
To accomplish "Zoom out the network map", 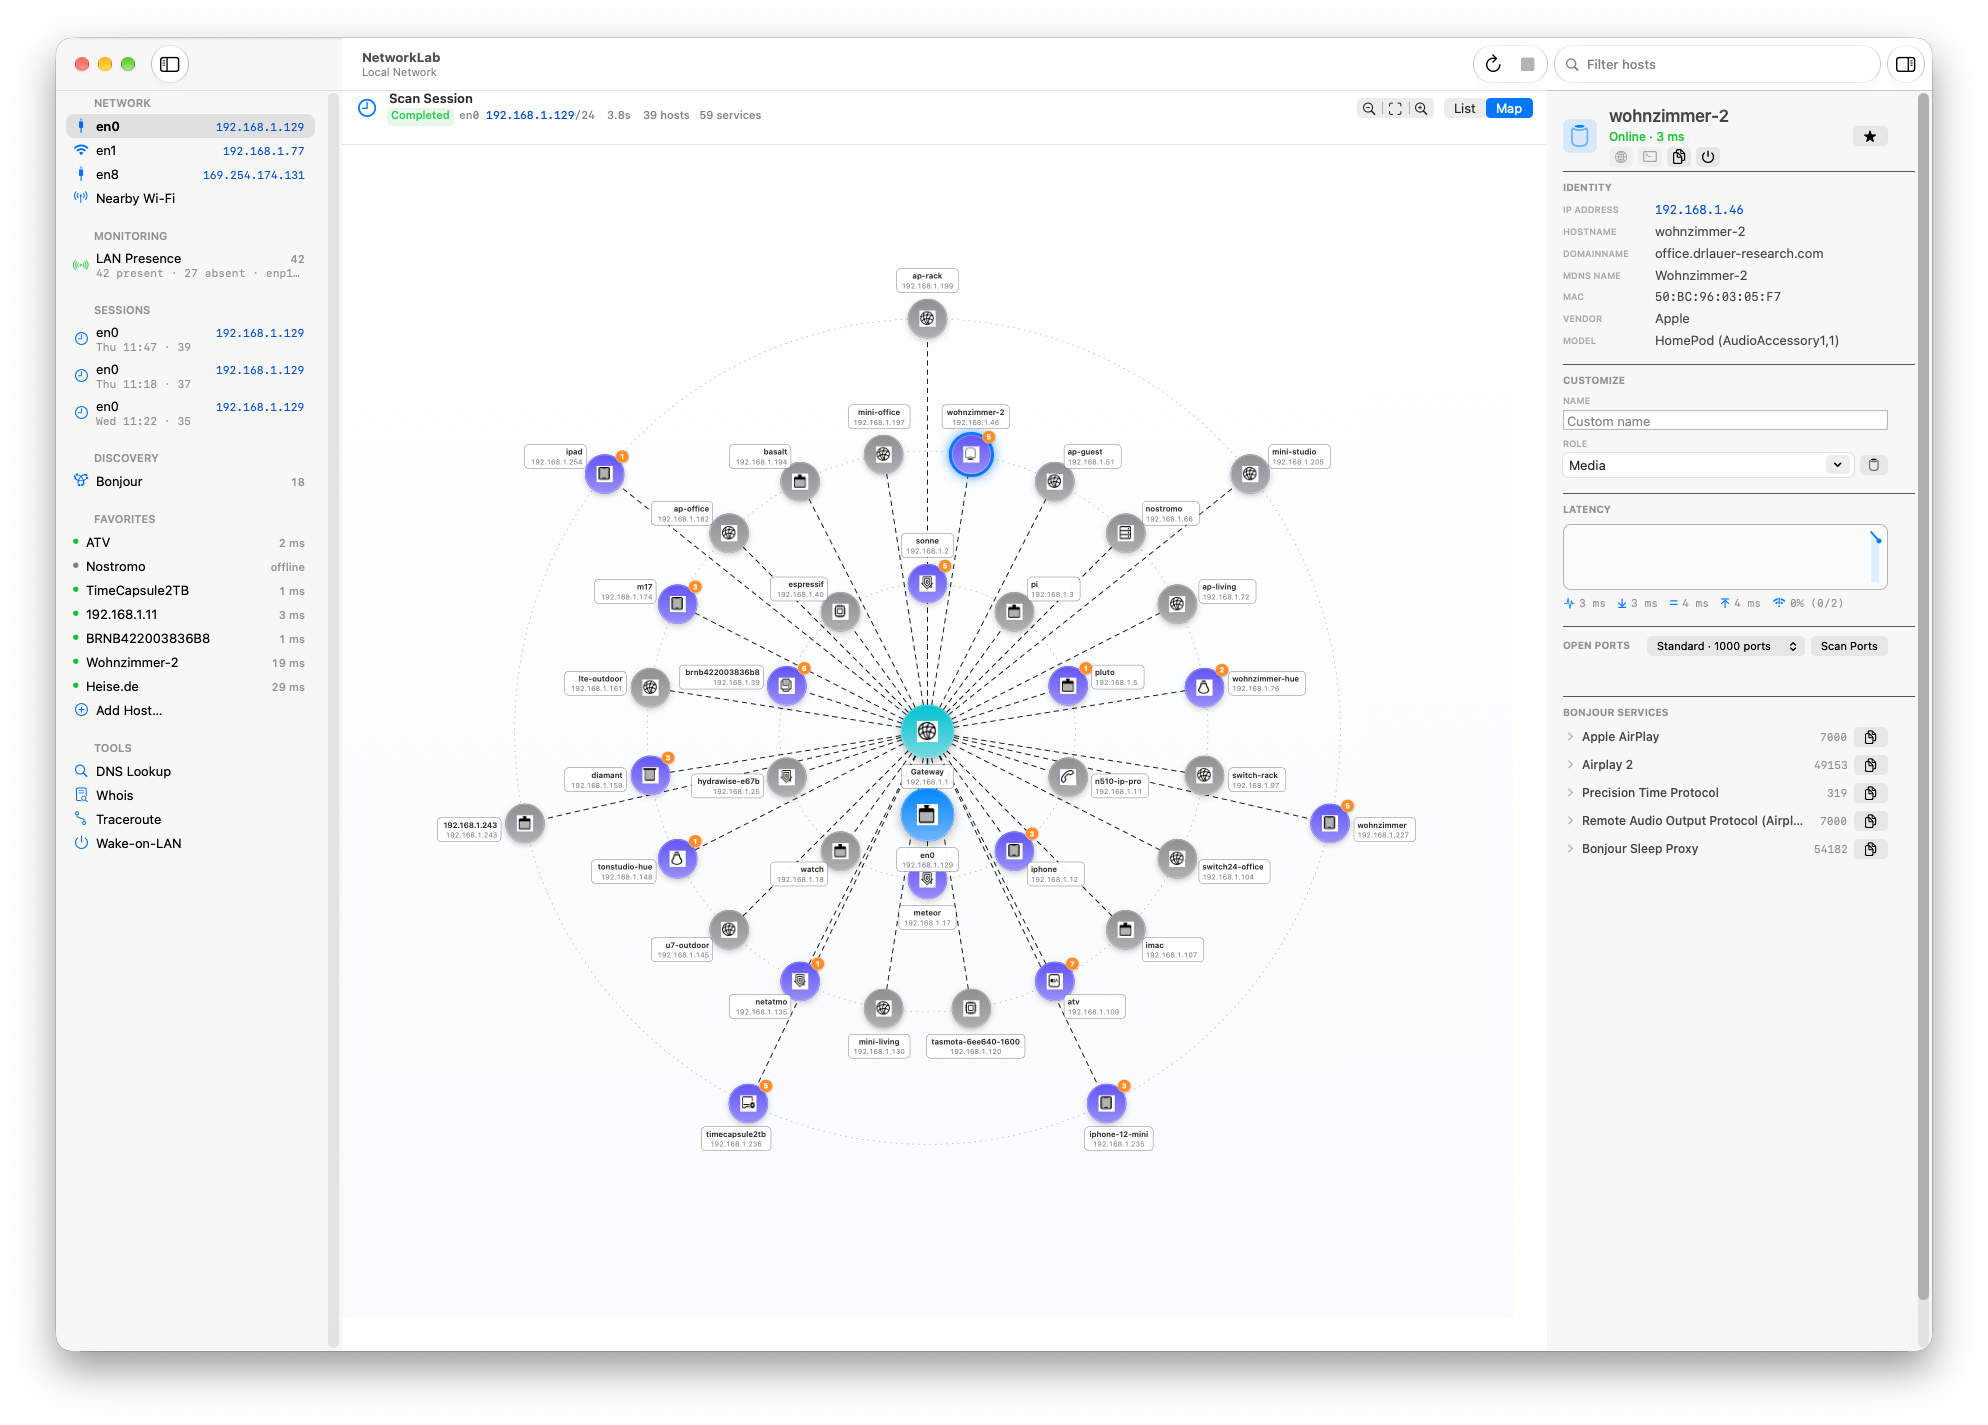I will pyautogui.click(x=1368, y=108).
